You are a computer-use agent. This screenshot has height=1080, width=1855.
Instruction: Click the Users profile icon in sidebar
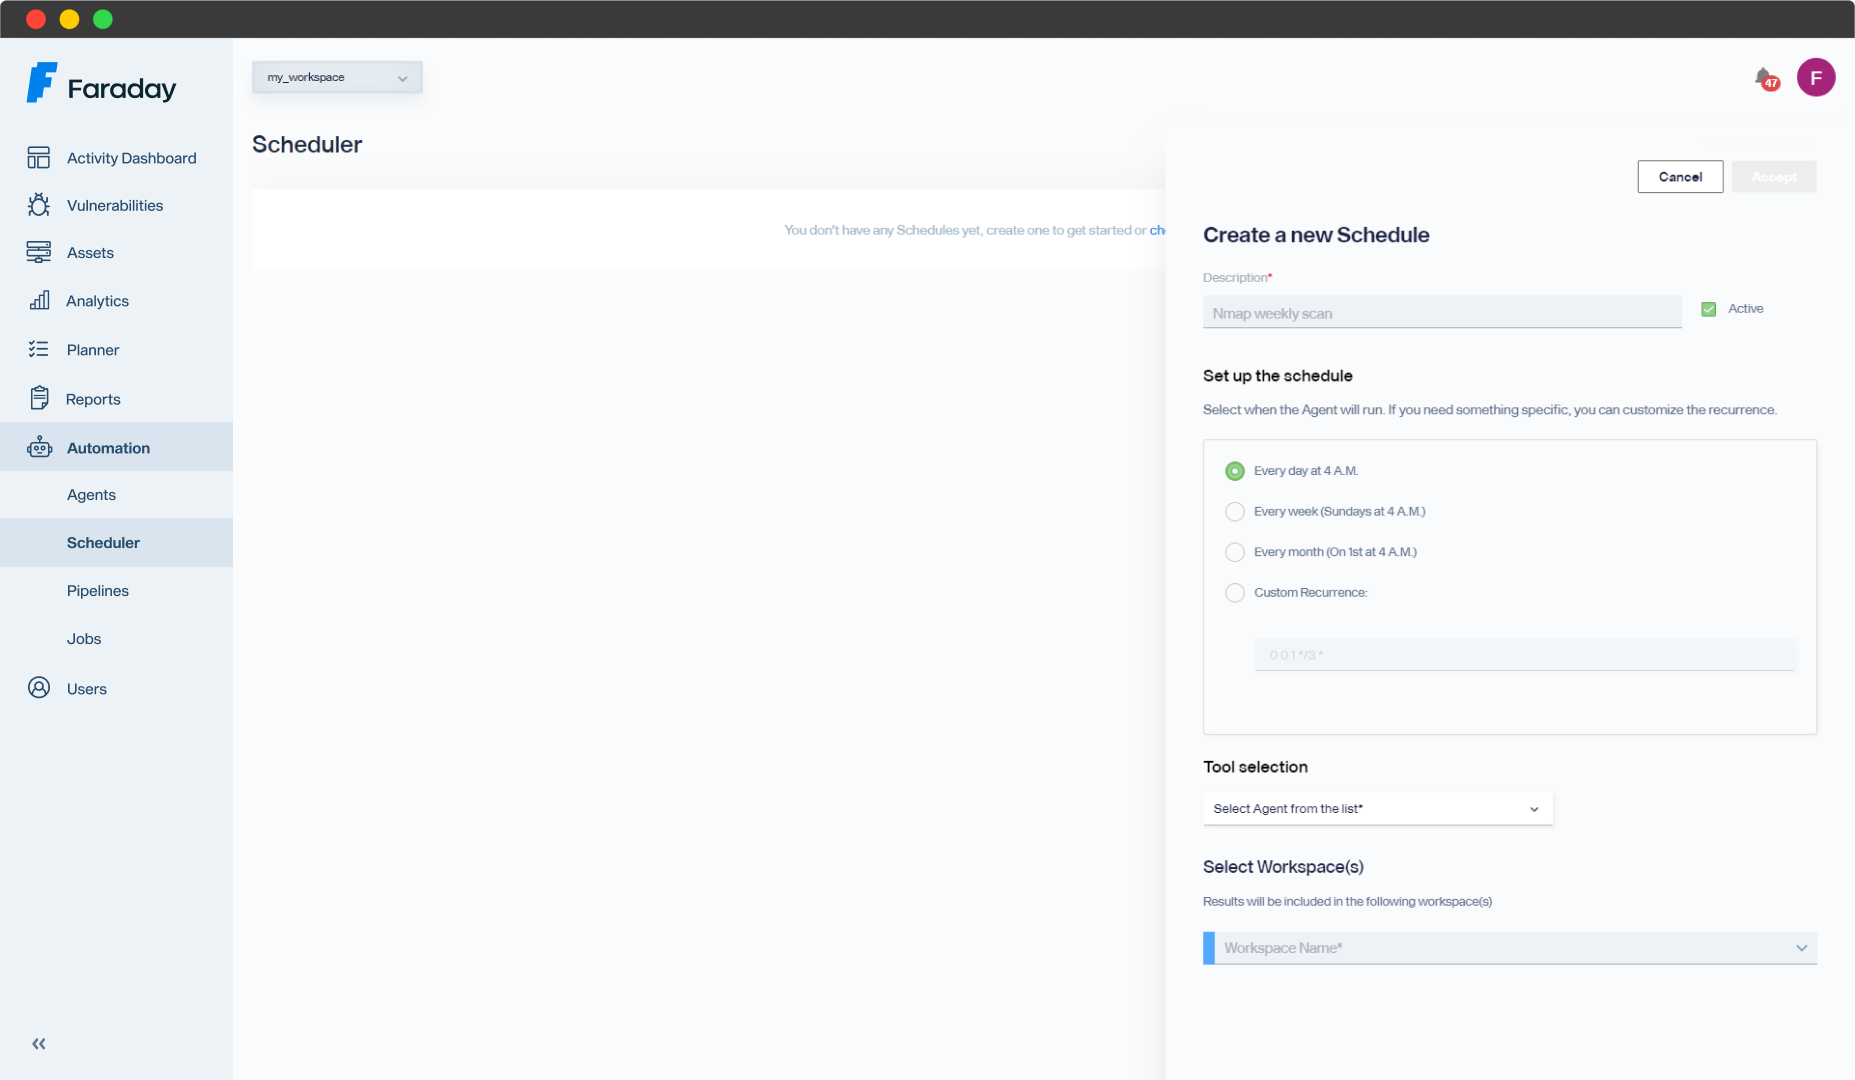tap(38, 688)
